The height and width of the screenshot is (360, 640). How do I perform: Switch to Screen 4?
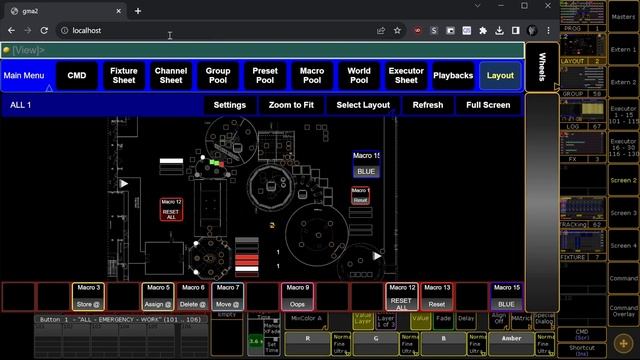click(623, 245)
